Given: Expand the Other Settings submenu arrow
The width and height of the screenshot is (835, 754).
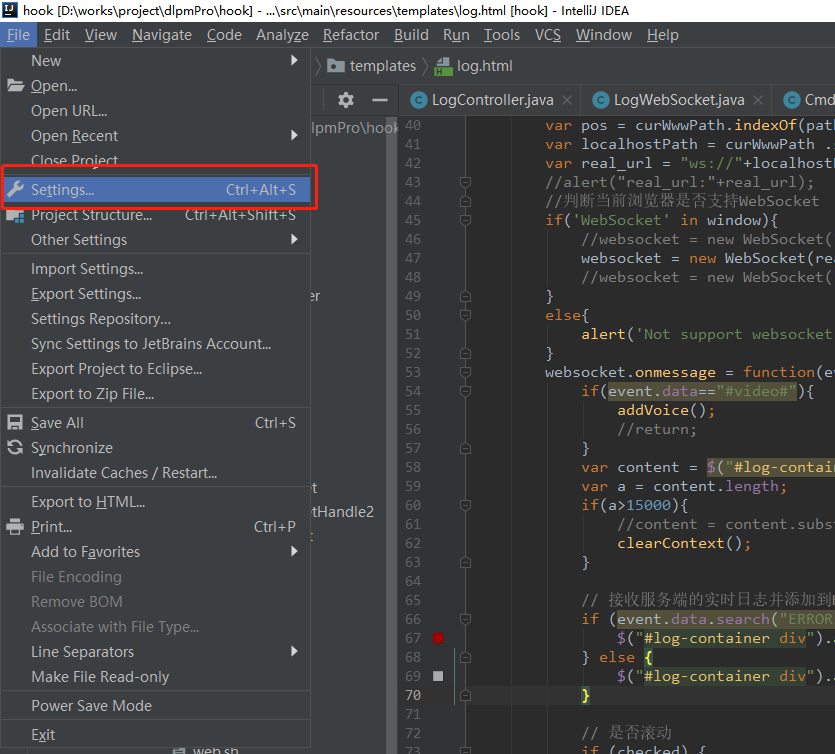Looking at the screenshot, I should click(x=294, y=239).
